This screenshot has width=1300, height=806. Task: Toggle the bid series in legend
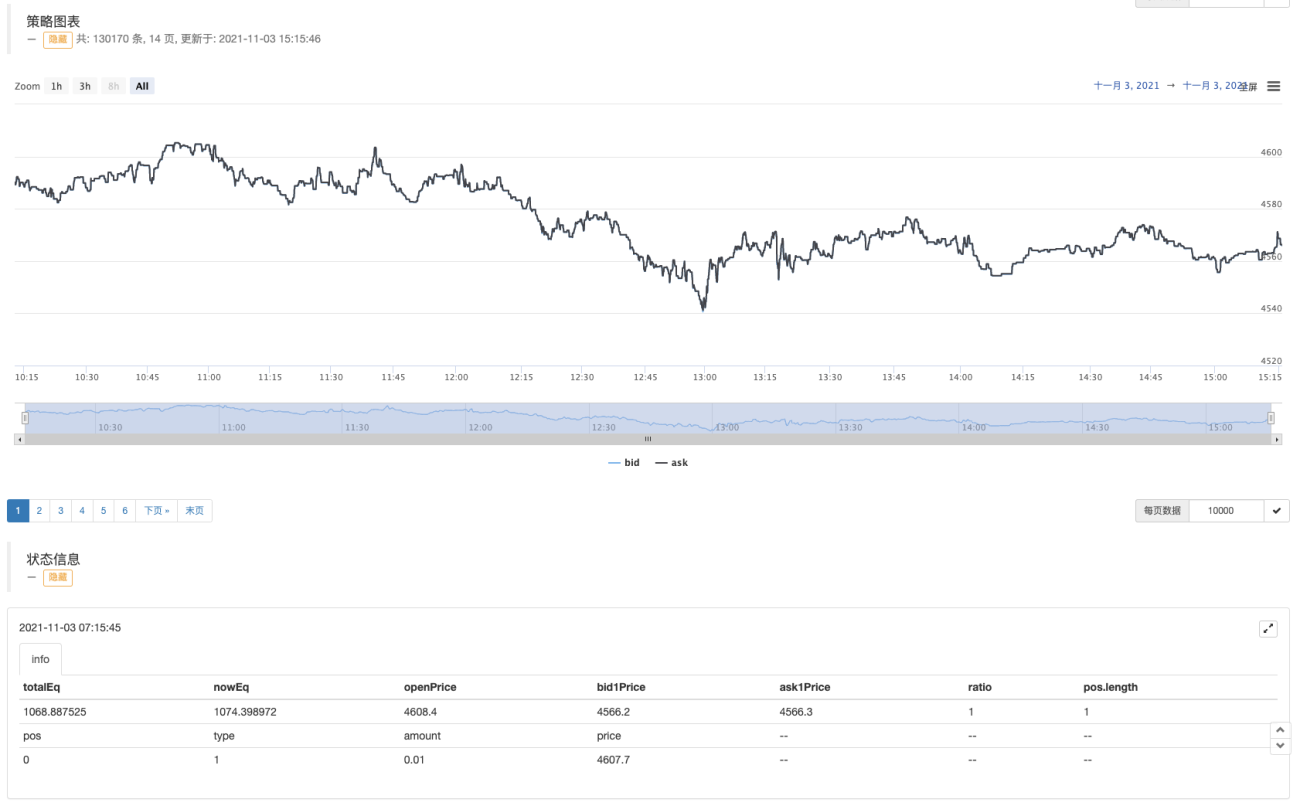pyautogui.click(x=624, y=463)
